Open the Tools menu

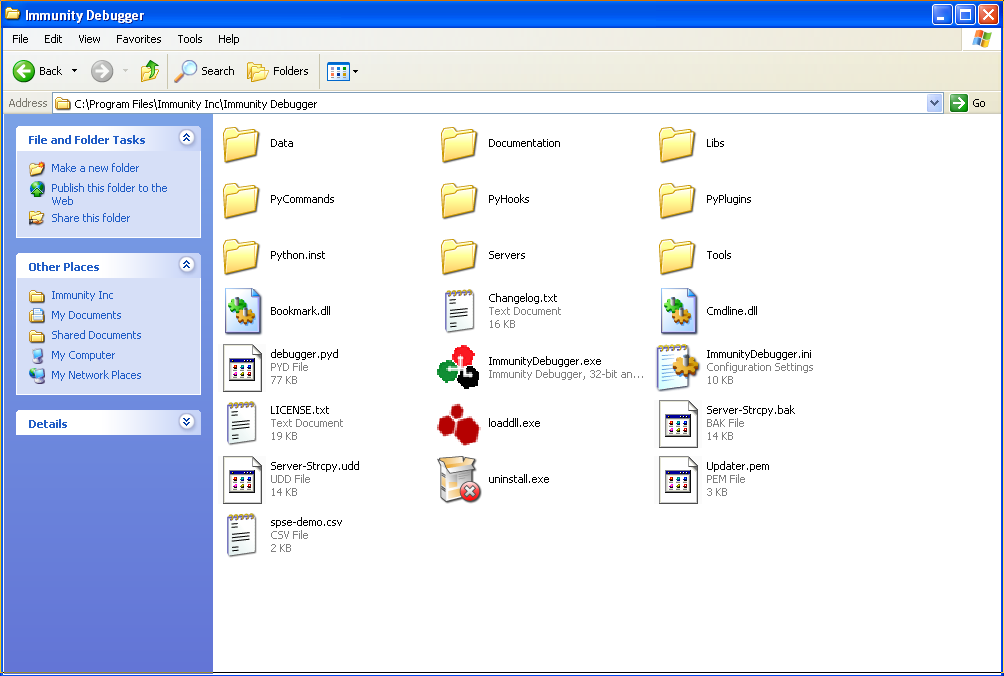tap(189, 39)
